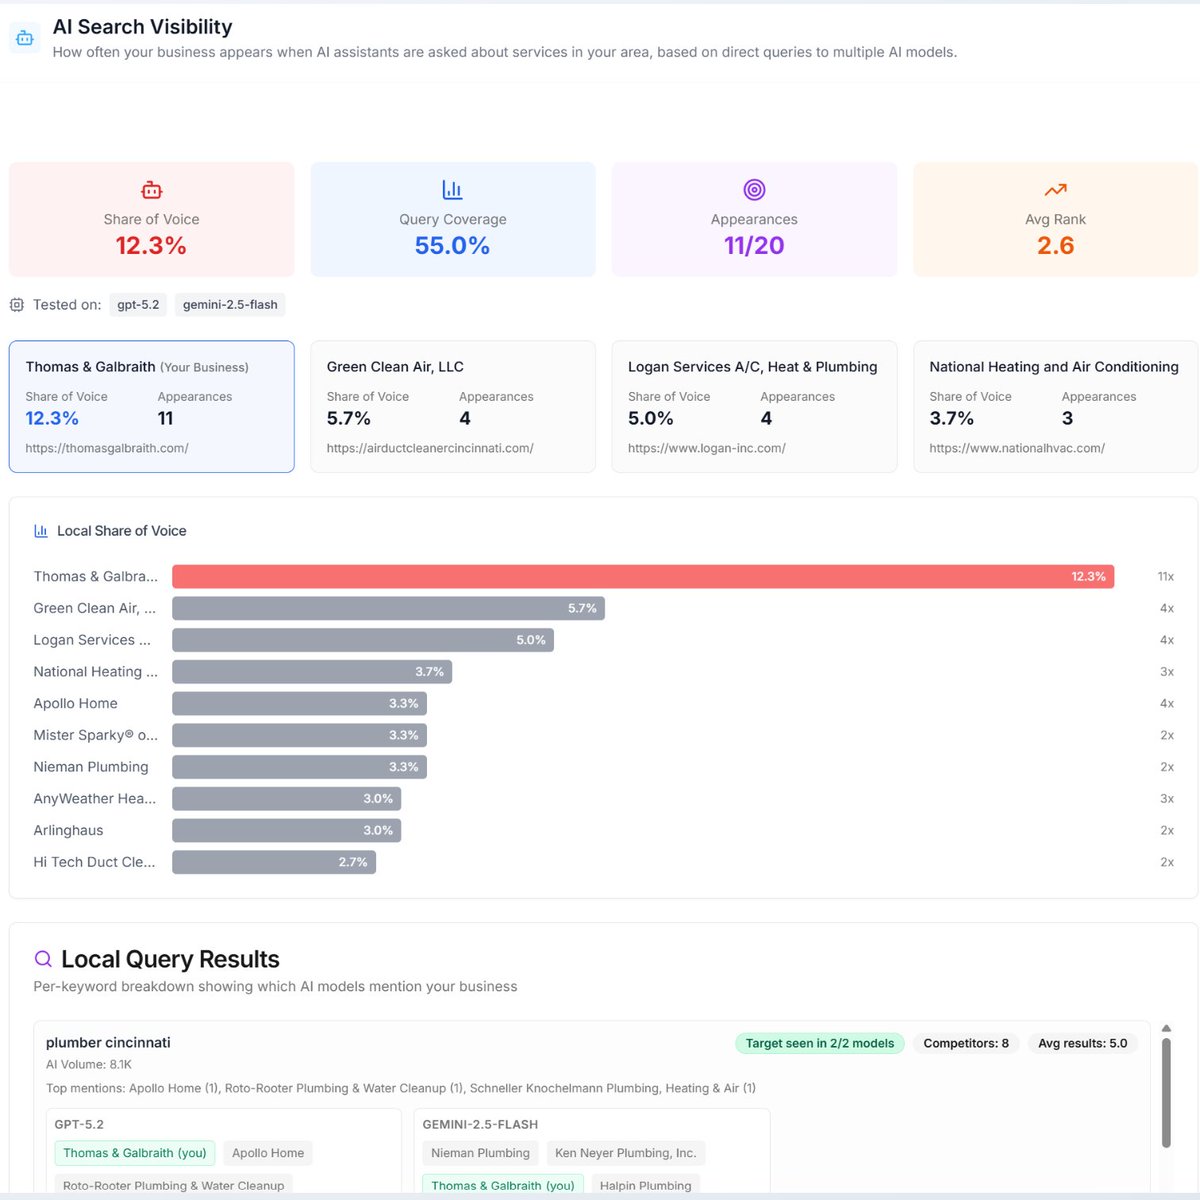This screenshot has height=1200, width=1200.
Task: Expand the Logan Services A/C card
Action: 753,406
